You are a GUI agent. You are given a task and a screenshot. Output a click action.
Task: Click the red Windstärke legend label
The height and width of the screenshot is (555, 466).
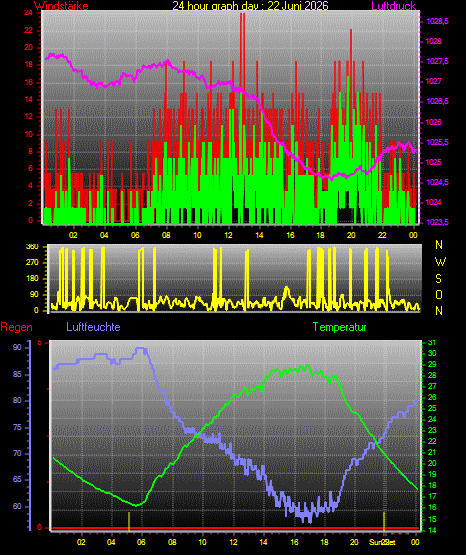(61, 5)
